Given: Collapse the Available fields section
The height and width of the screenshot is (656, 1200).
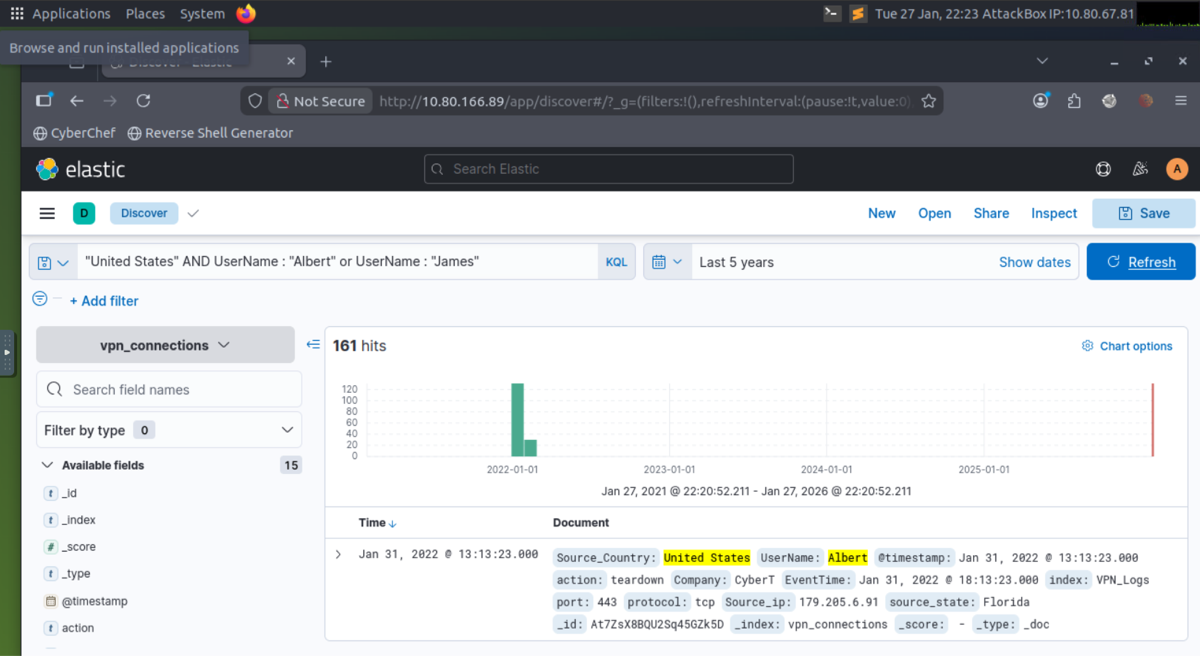Looking at the screenshot, I should (x=47, y=464).
